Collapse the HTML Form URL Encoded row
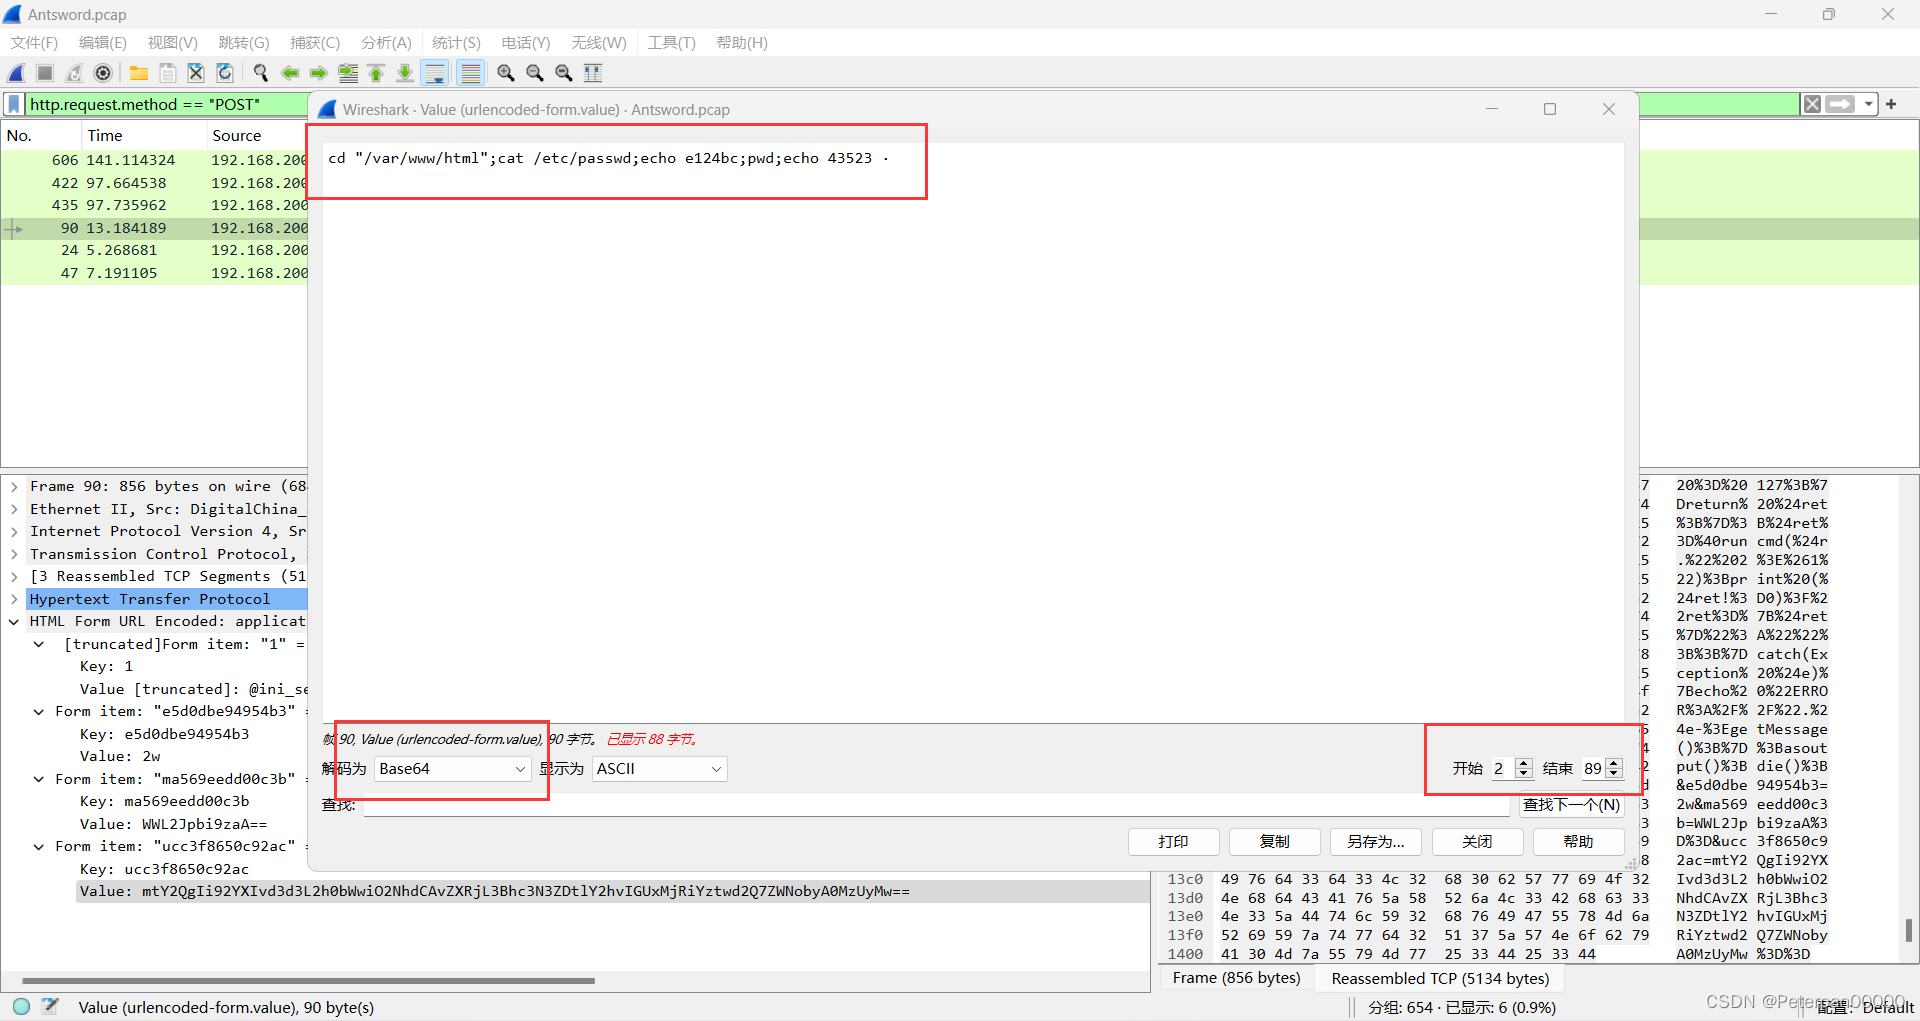 coord(14,622)
